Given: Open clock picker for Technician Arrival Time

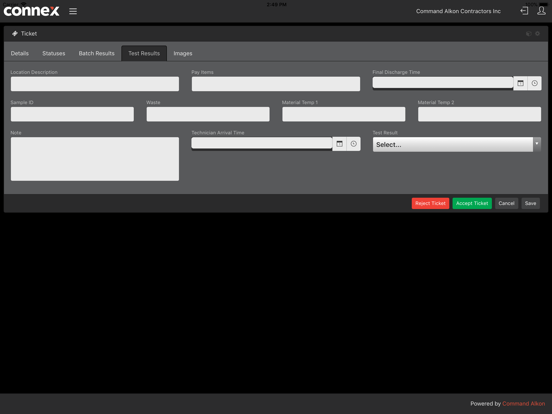Looking at the screenshot, I should point(353,144).
